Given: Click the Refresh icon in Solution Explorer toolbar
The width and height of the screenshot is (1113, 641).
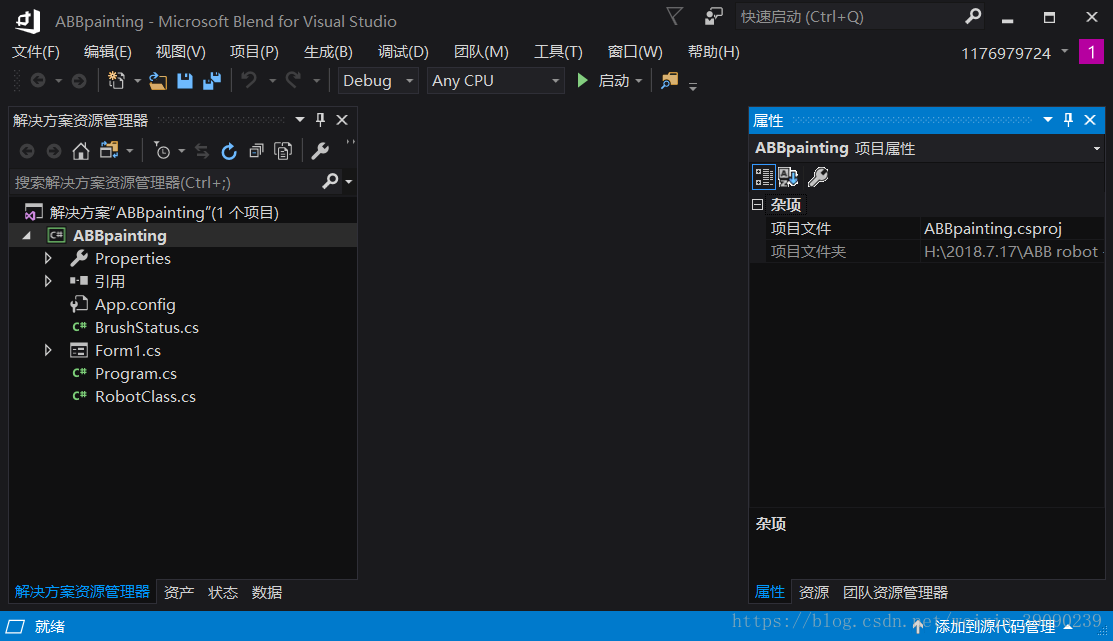Looking at the screenshot, I should [x=229, y=150].
